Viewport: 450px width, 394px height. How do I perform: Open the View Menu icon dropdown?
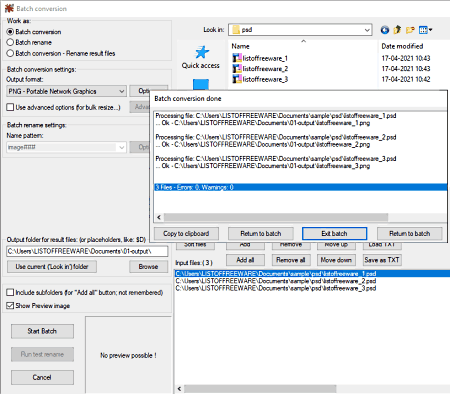(x=425, y=30)
